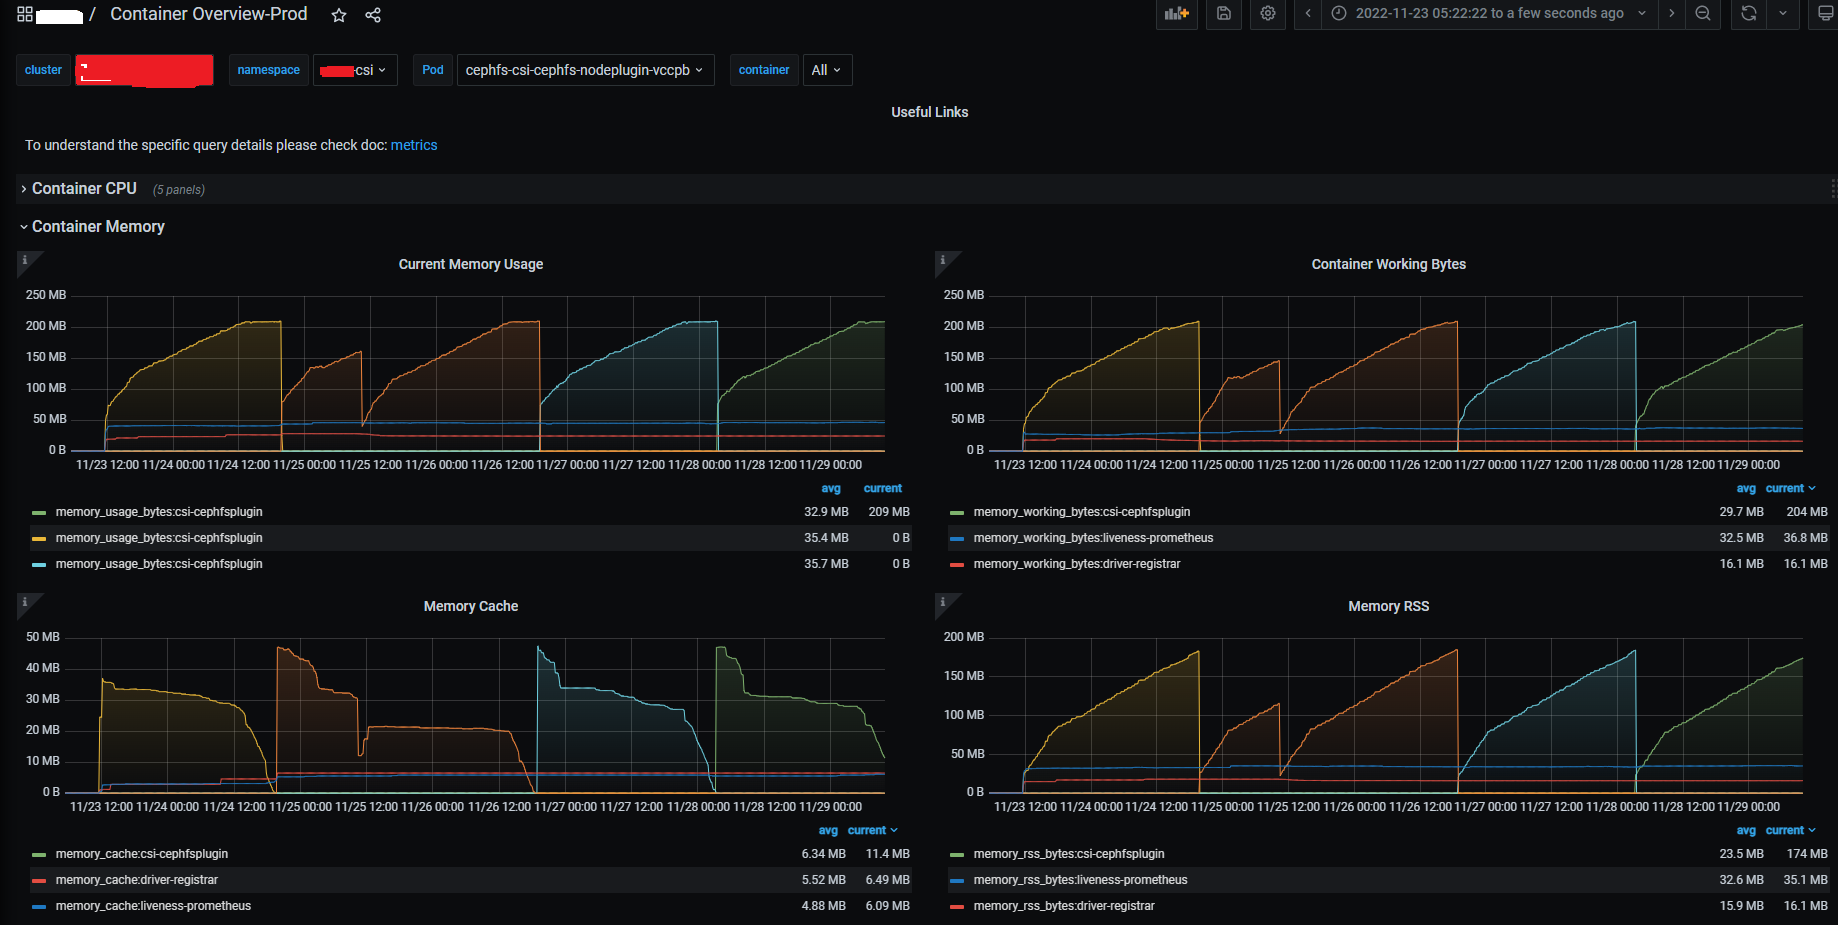Open the metrics documentation link
Screen dimensions: 1838x925
click(x=414, y=145)
